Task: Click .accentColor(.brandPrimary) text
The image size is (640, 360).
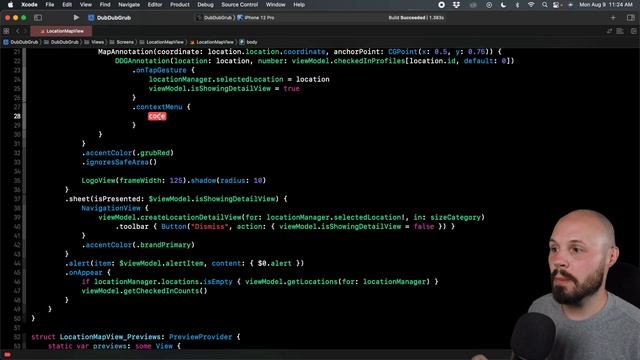Action: pos(138,245)
